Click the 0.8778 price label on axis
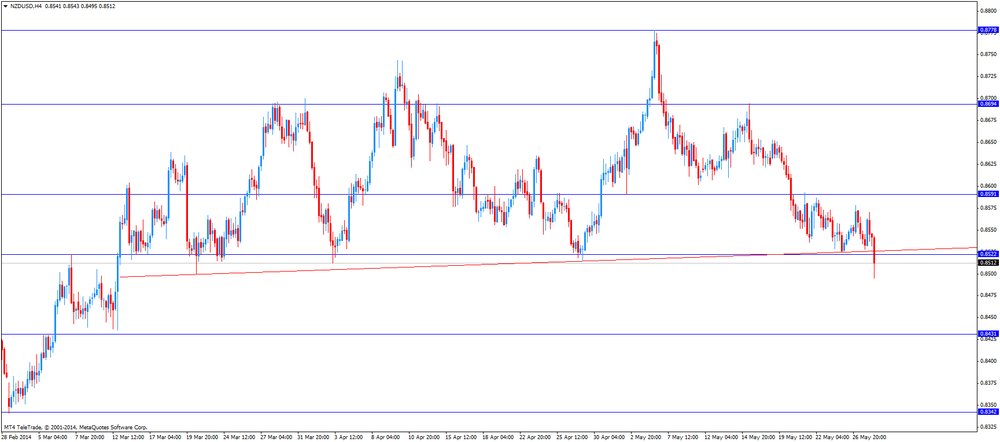Image resolution: width=1000 pixels, height=442 pixels. (x=988, y=30)
